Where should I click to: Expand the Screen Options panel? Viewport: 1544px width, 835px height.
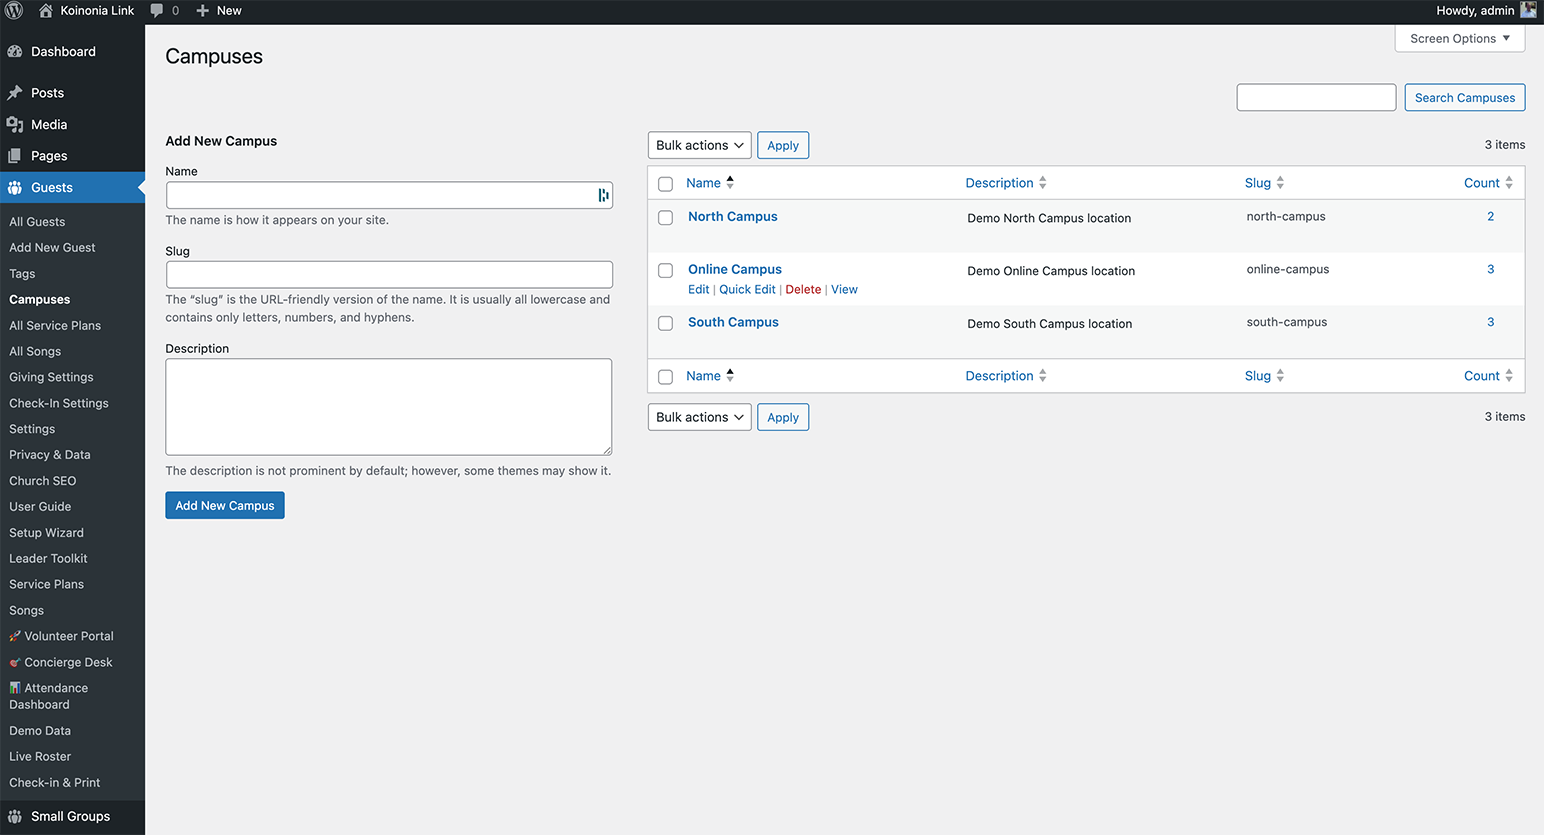point(1459,39)
